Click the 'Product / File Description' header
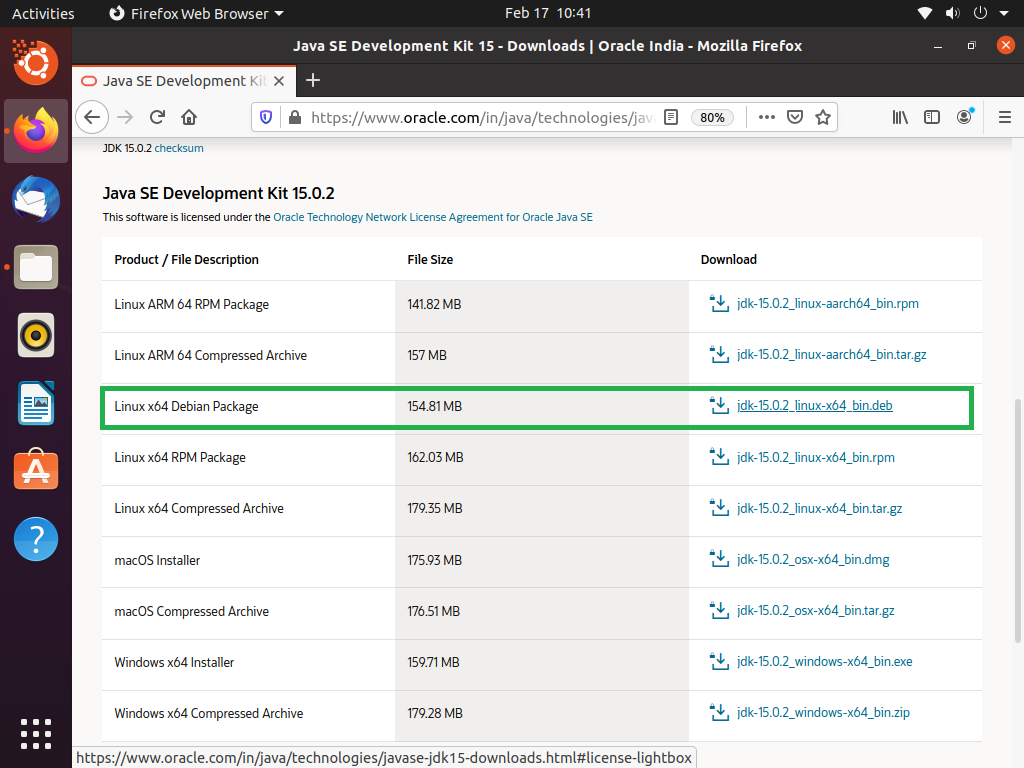Viewport: 1024px width, 768px height. click(x=186, y=259)
